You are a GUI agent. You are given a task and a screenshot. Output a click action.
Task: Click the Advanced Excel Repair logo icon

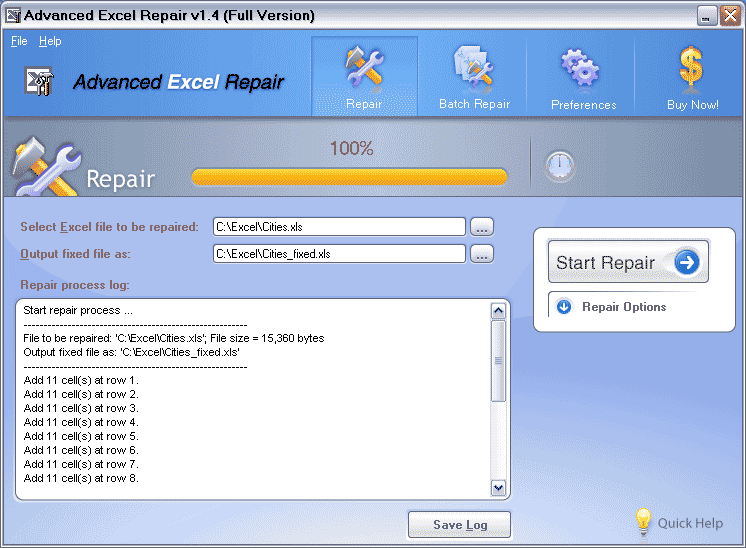[x=39, y=82]
